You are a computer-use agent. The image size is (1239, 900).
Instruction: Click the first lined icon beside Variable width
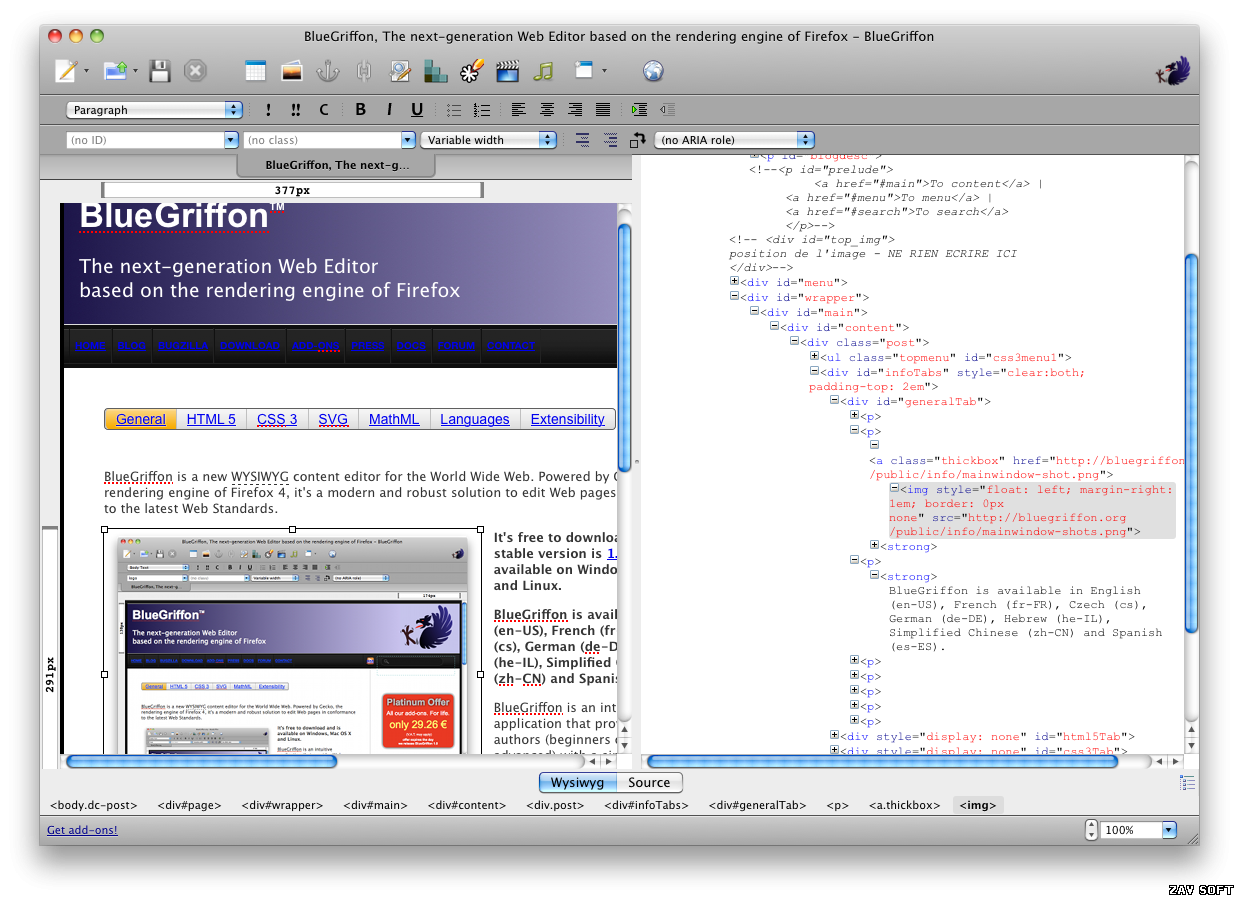pyautogui.click(x=583, y=140)
